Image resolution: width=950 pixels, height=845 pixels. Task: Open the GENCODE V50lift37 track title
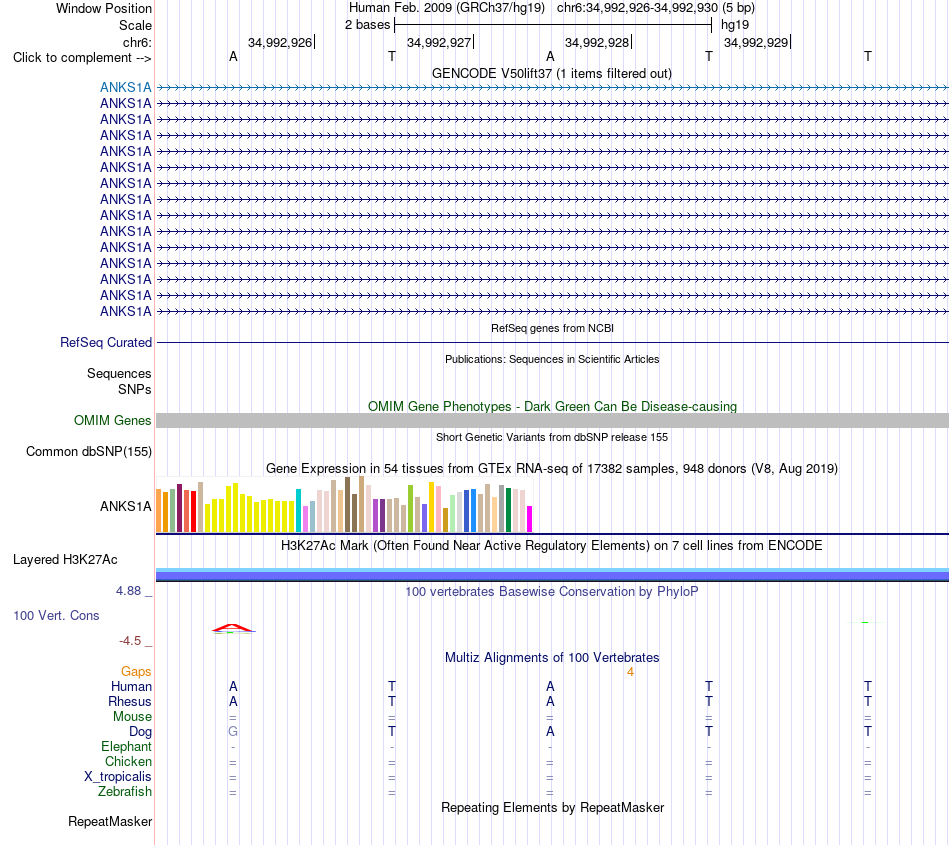(x=551, y=73)
